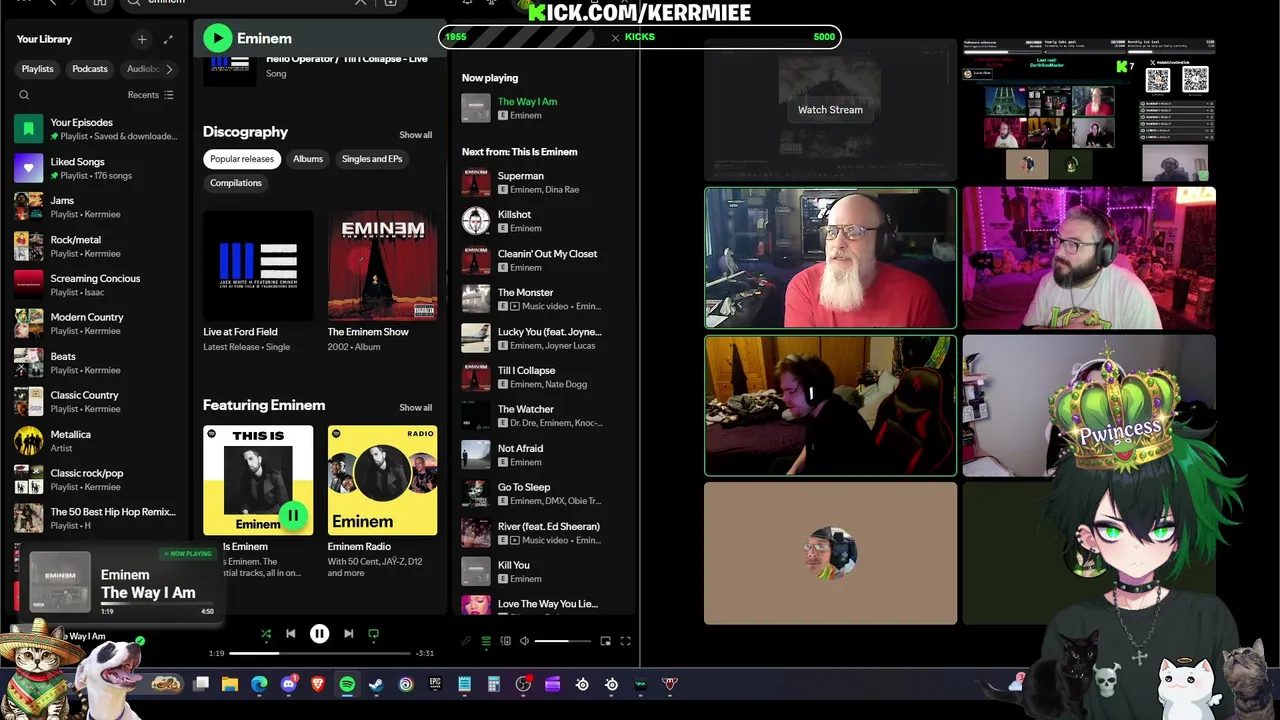This screenshot has width=1280, height=720.
Task: Click the plus icon in Your Library
Action: (x=142, y=39)
